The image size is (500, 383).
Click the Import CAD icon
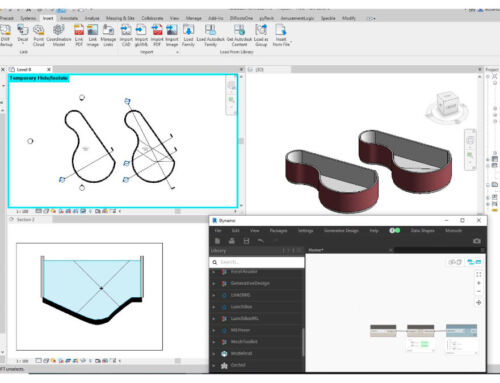[126, 30]
